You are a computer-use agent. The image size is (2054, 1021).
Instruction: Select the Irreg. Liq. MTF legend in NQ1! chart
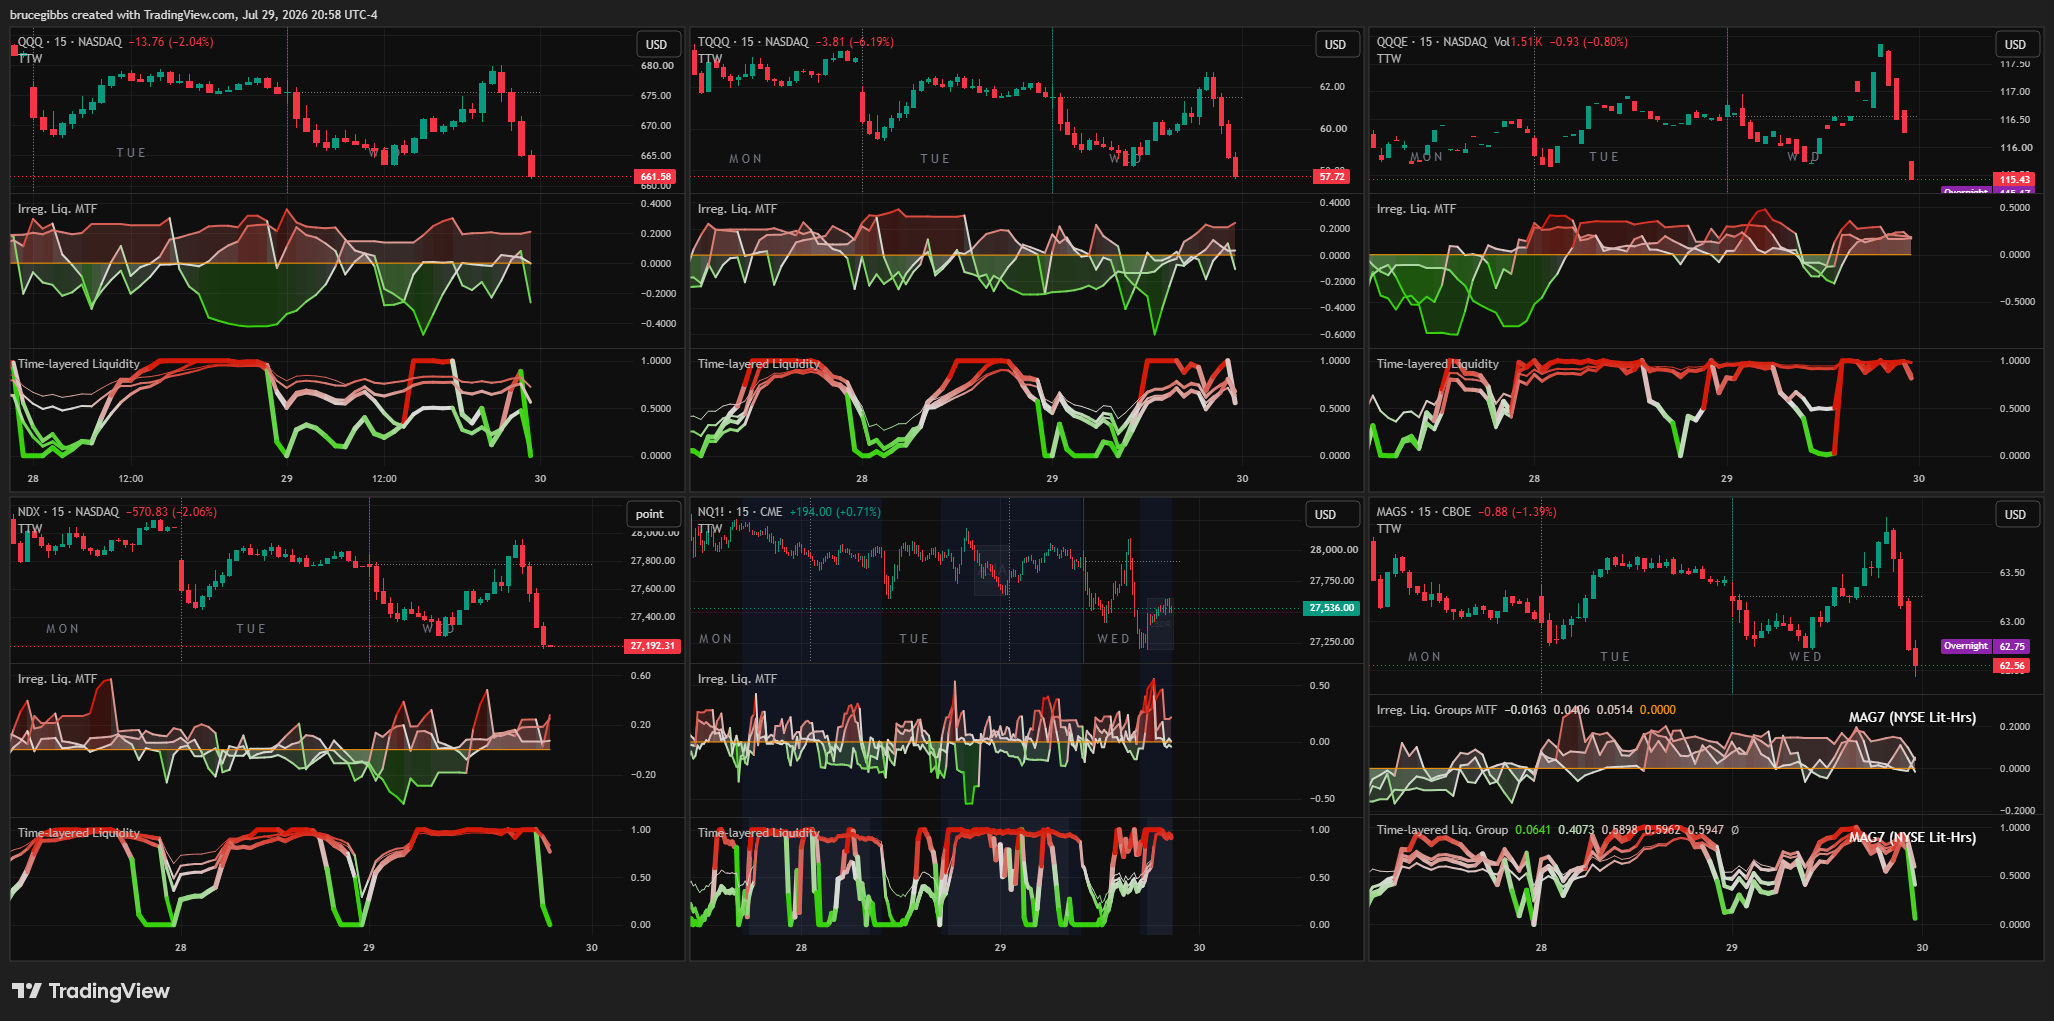click(x=737, y=679)
